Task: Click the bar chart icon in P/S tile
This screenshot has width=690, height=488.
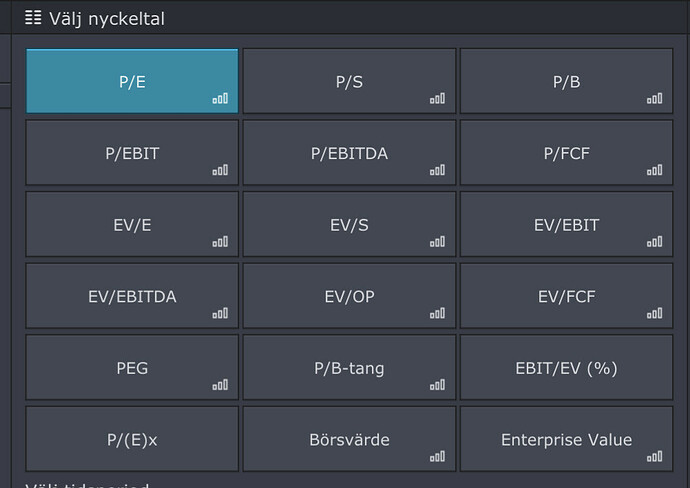Action: 437,99
